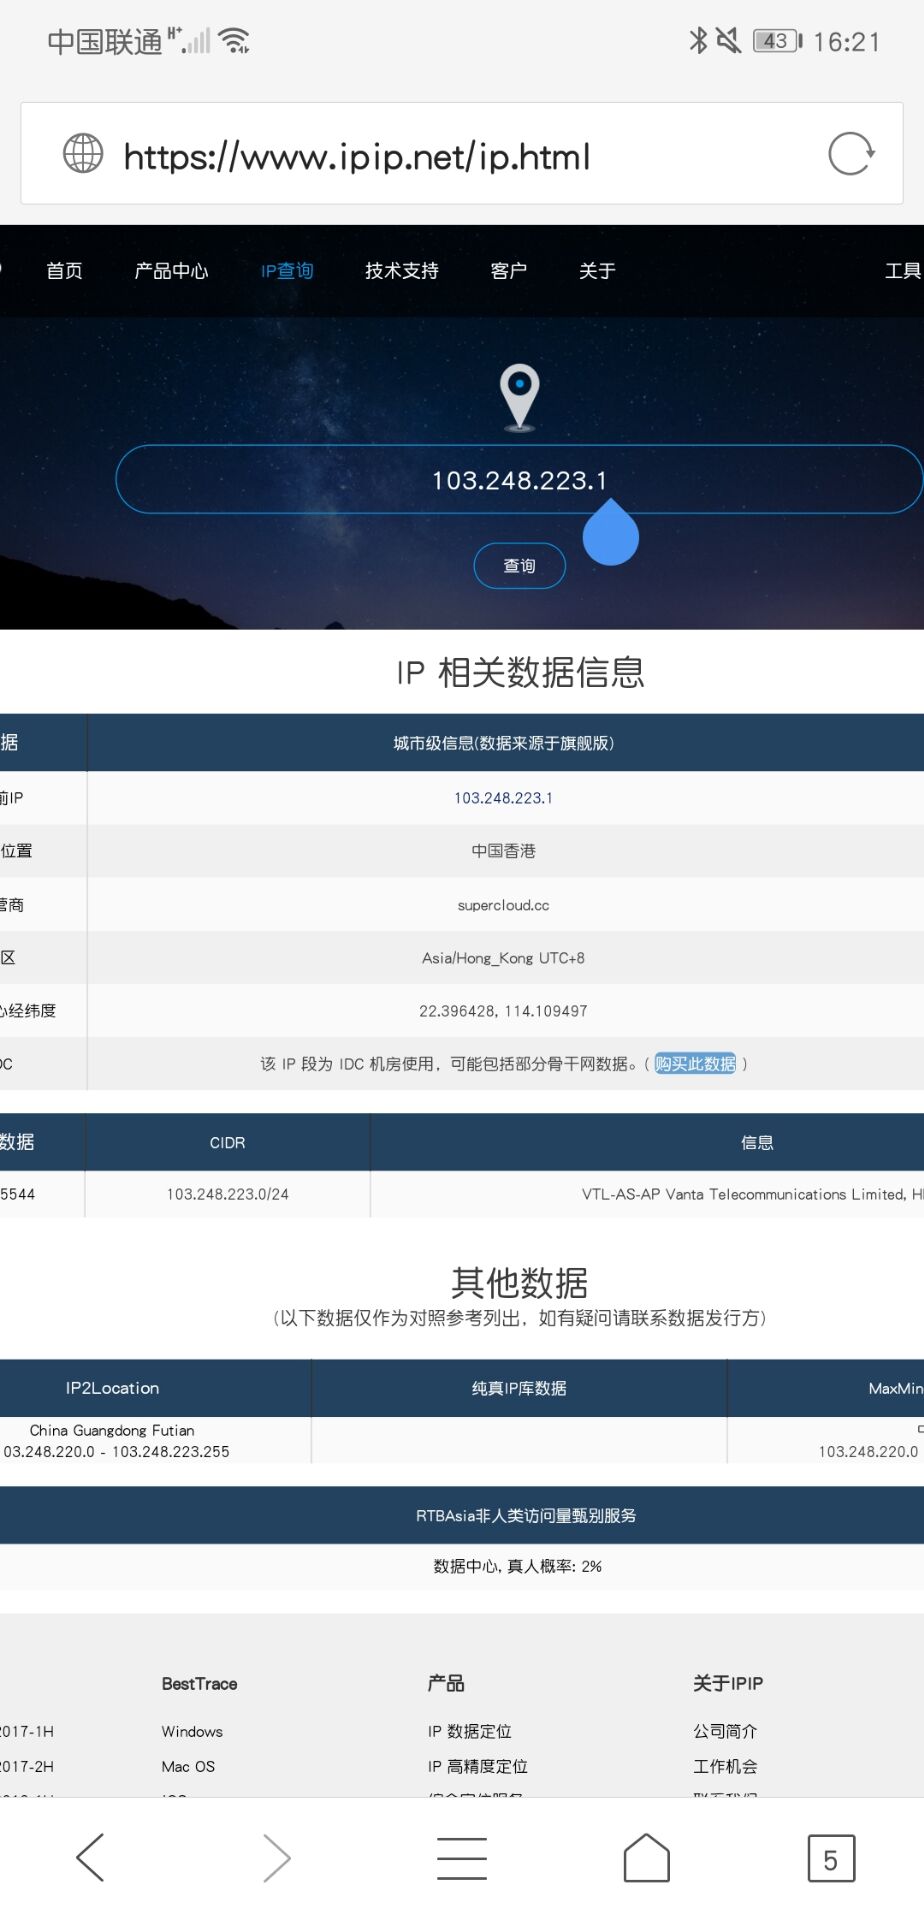Open the 客户 nav item
Viewport: 924px width, 1920px height.
pos(508,271)
